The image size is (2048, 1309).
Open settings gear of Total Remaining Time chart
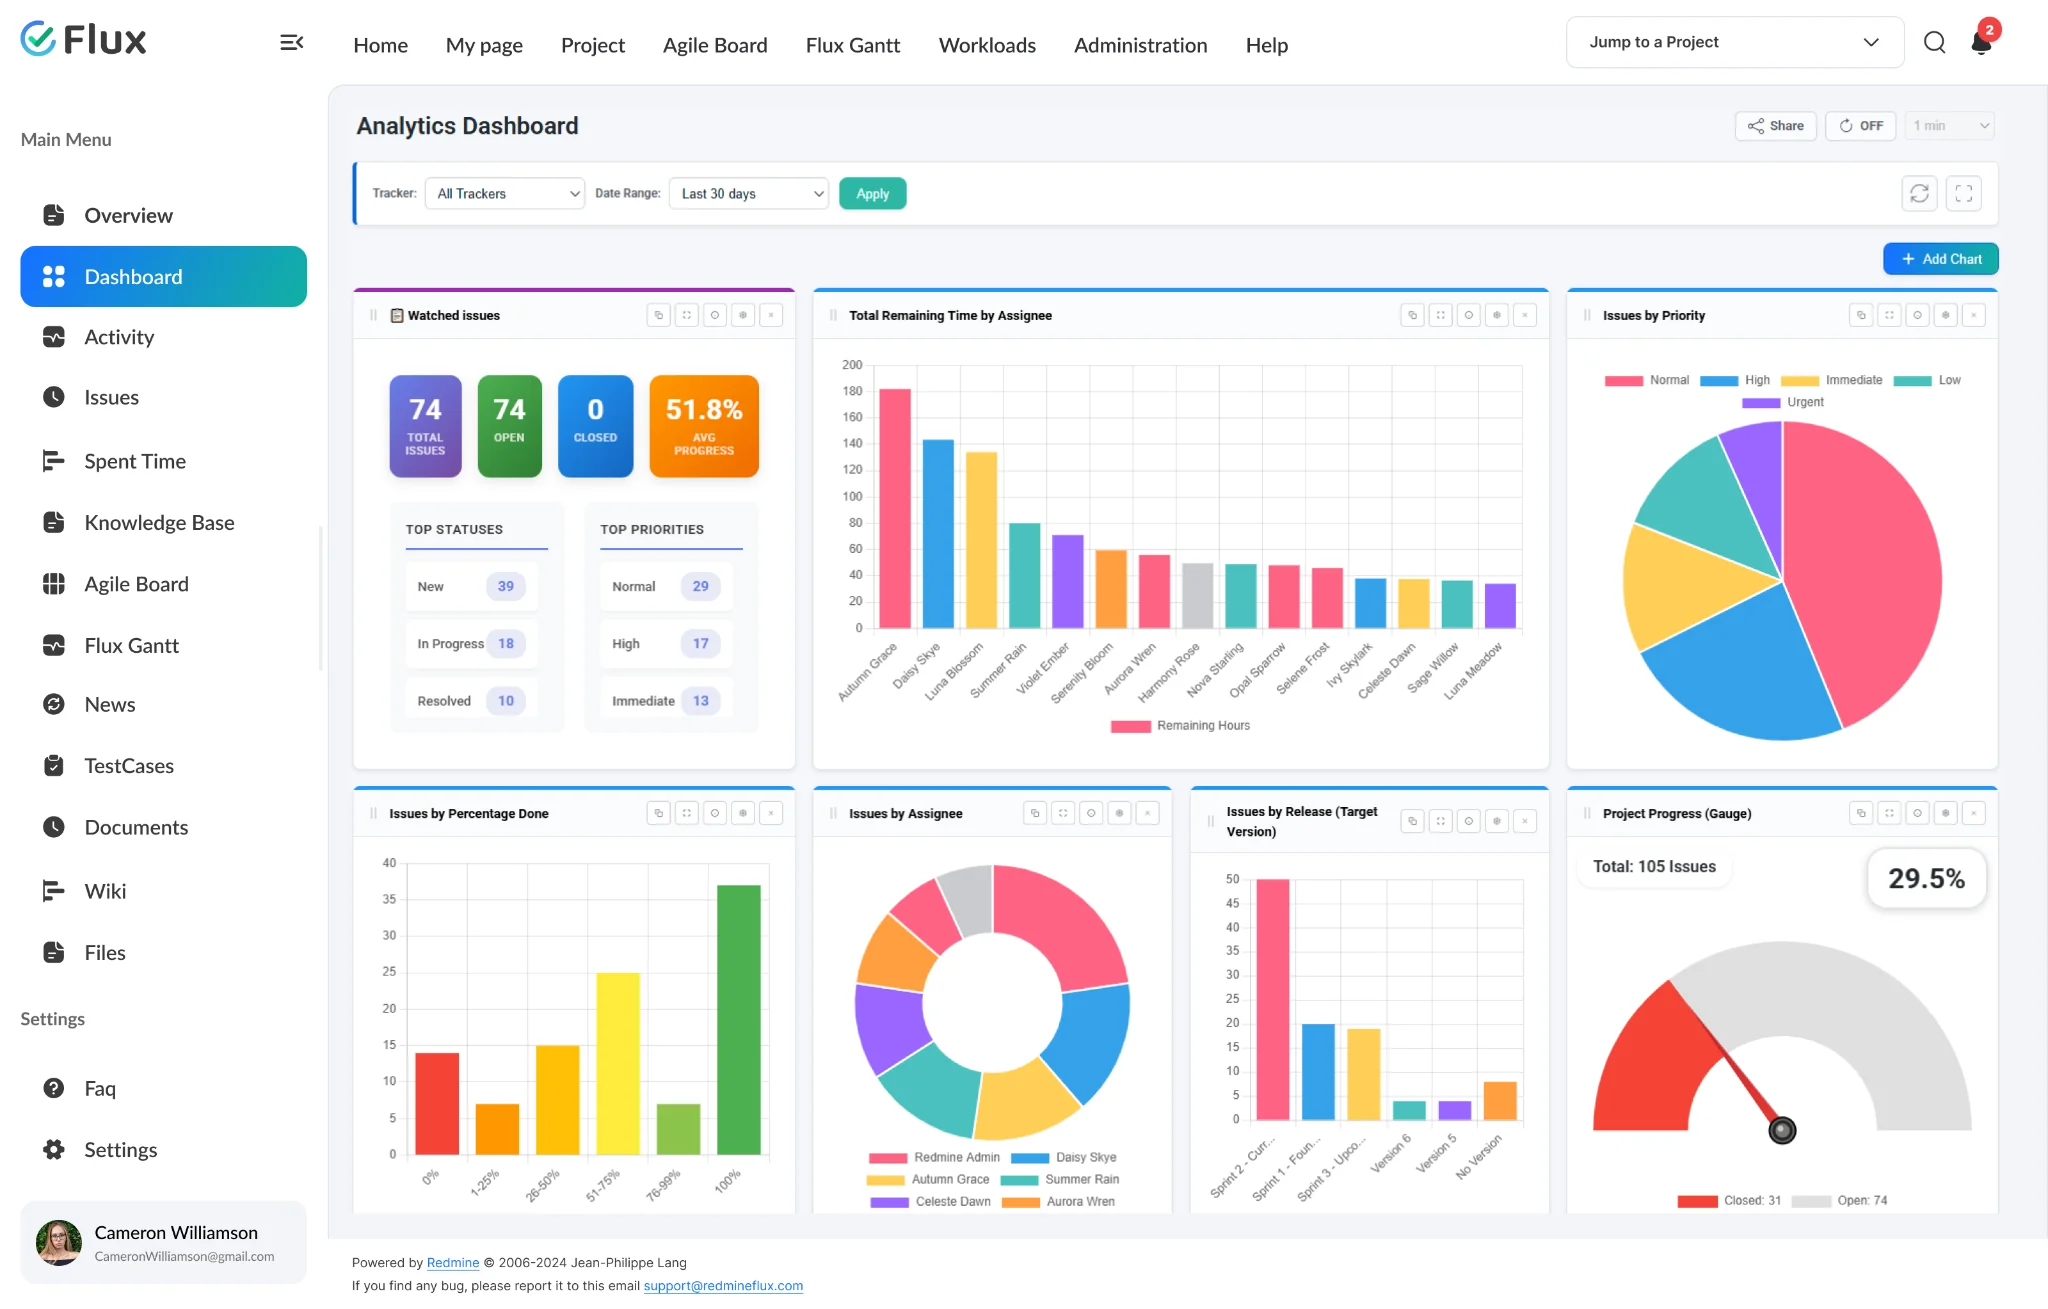tap(1496, 315)
